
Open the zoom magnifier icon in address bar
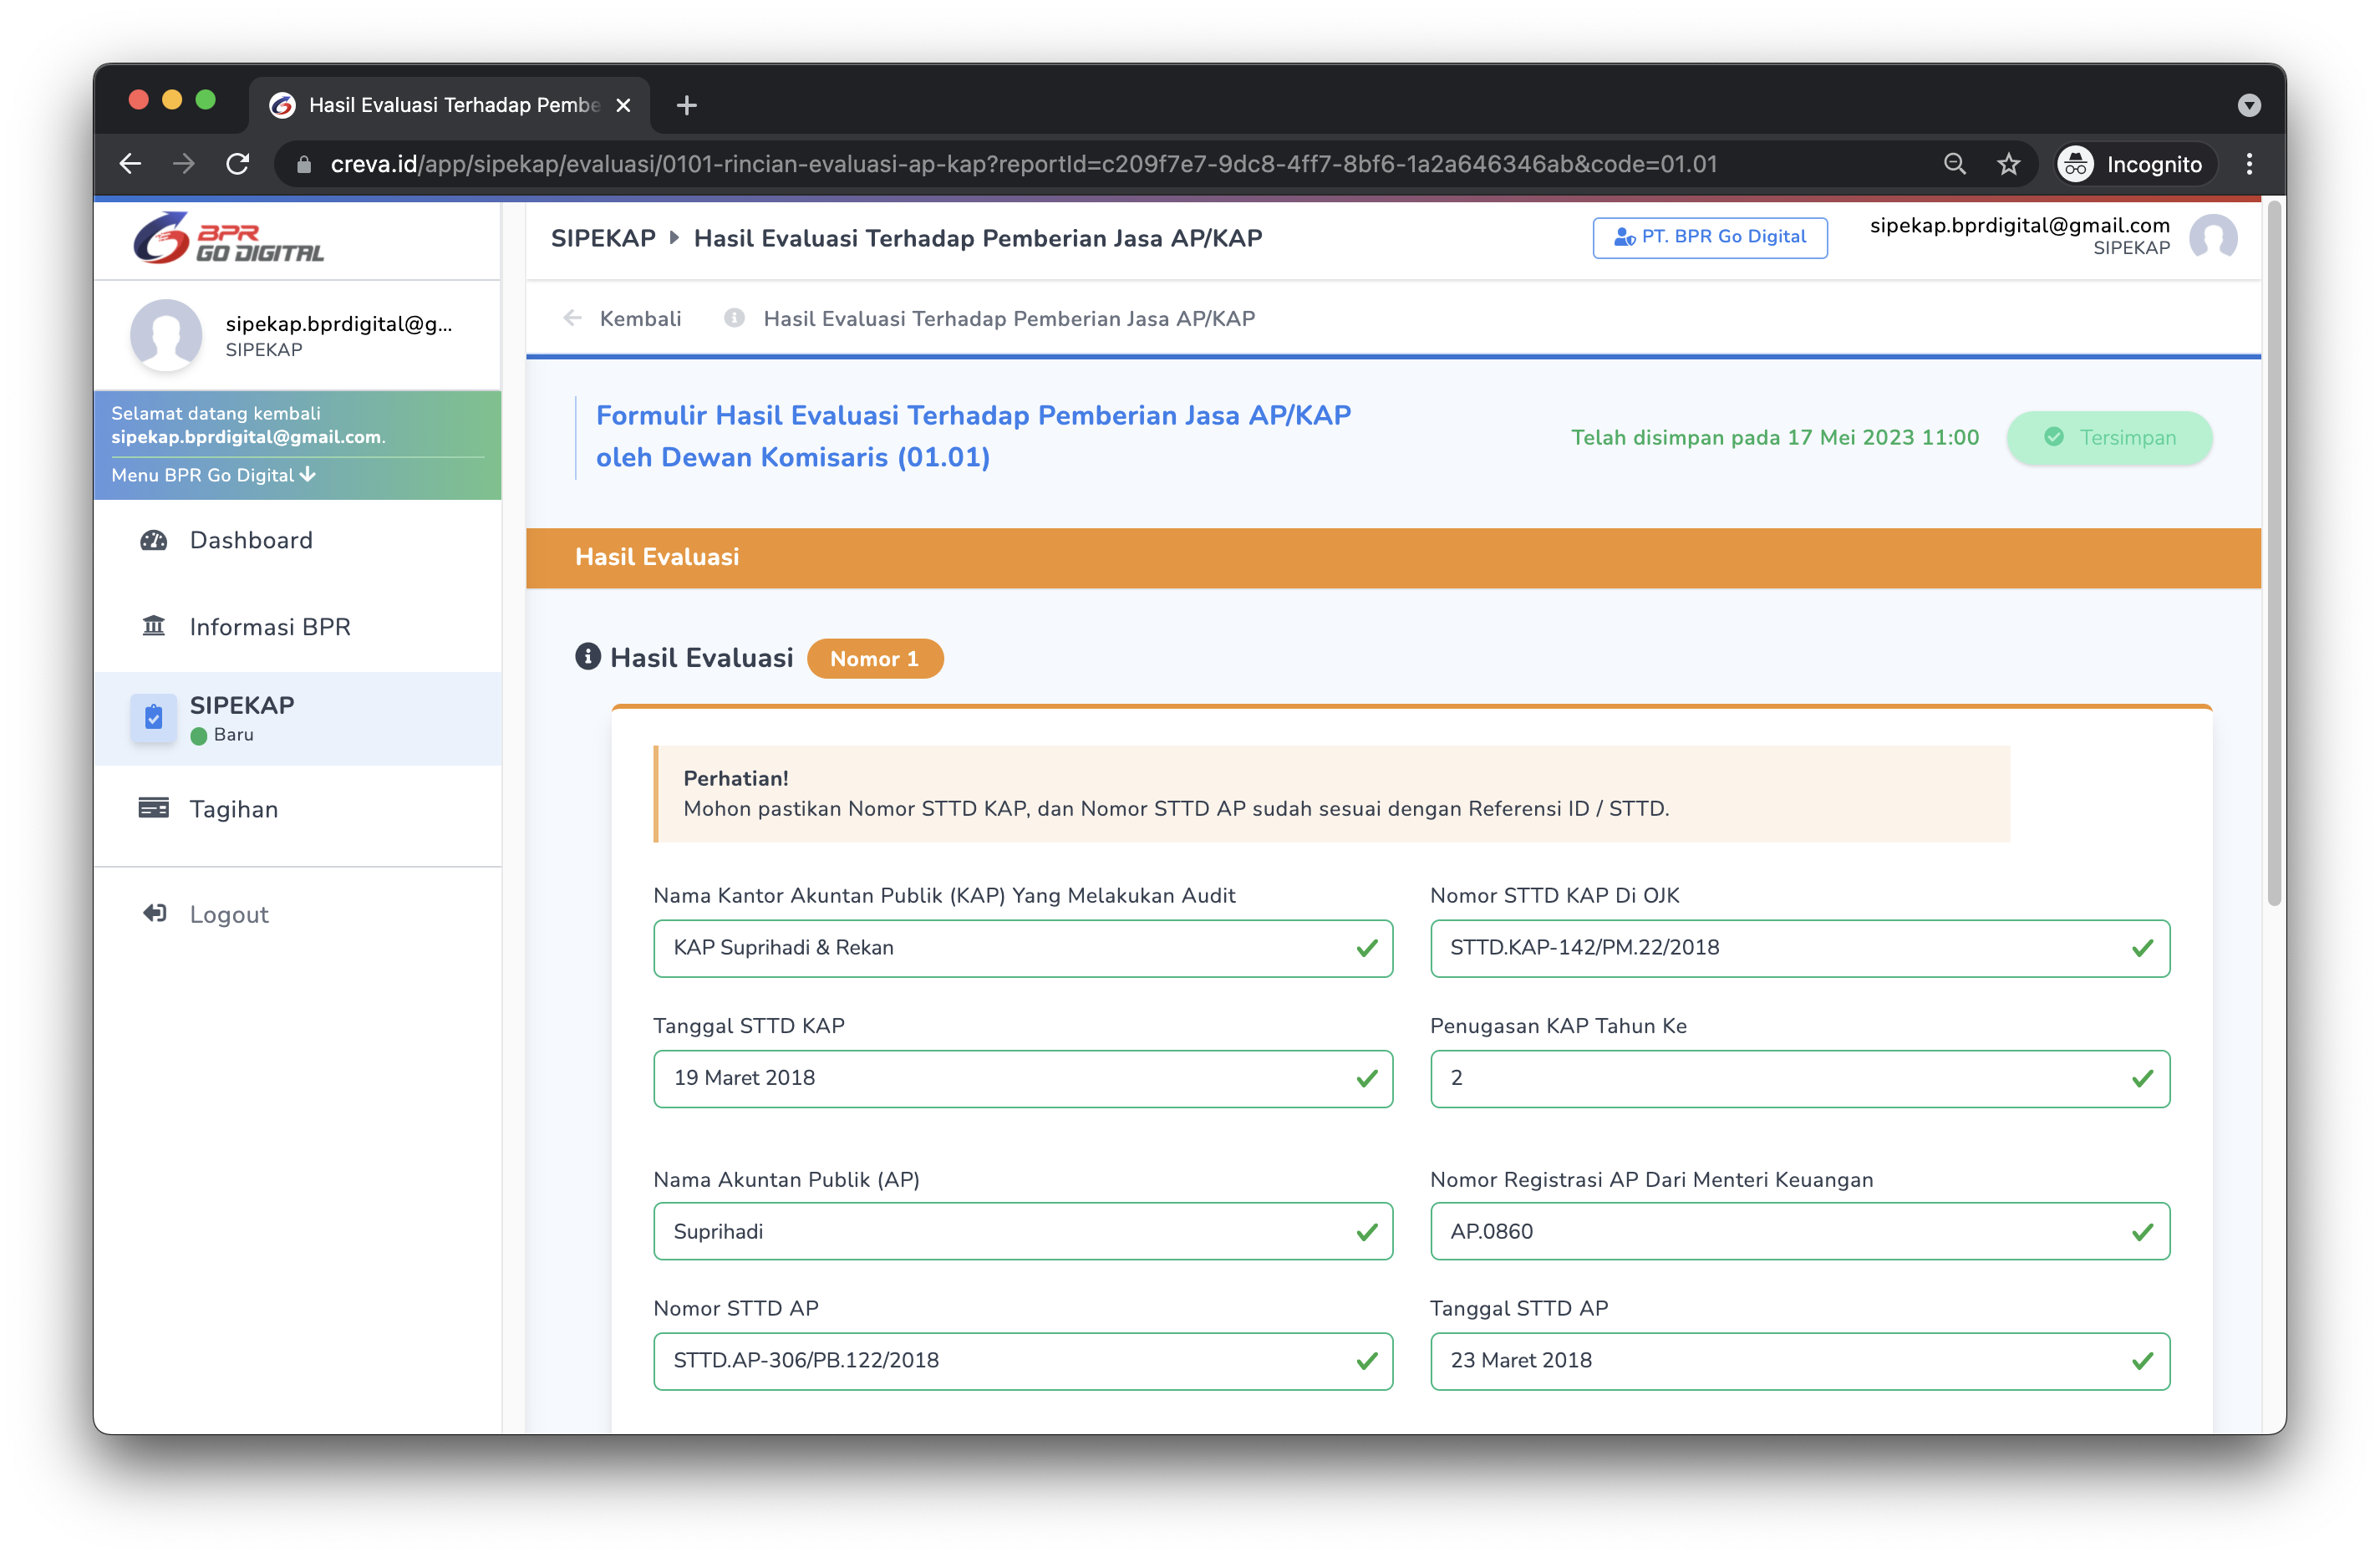coord(1954,164)
